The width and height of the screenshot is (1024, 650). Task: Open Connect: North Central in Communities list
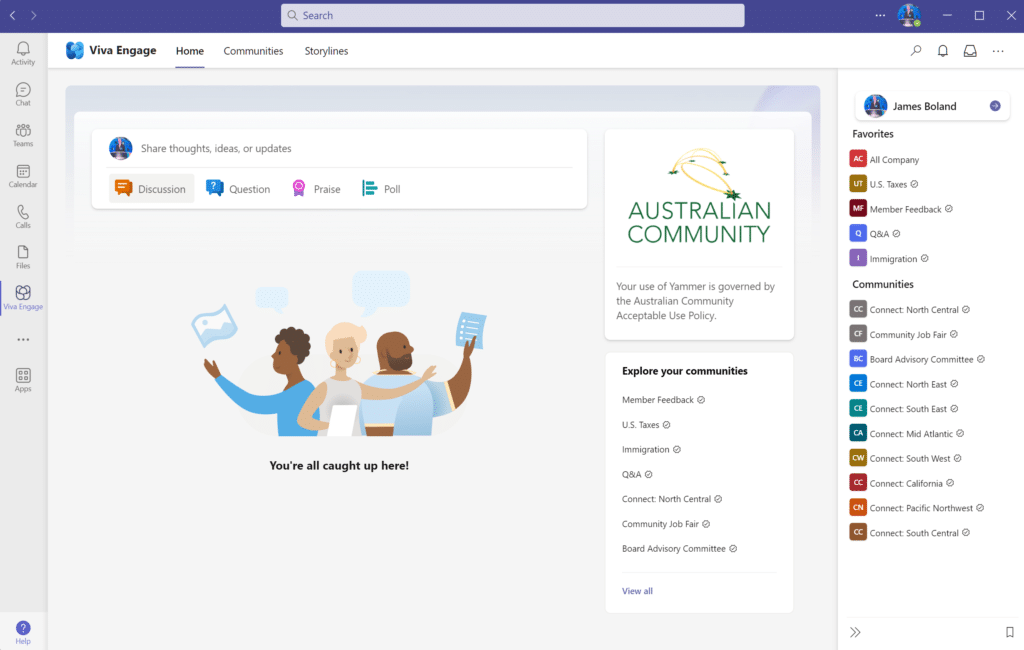(910, 309)
